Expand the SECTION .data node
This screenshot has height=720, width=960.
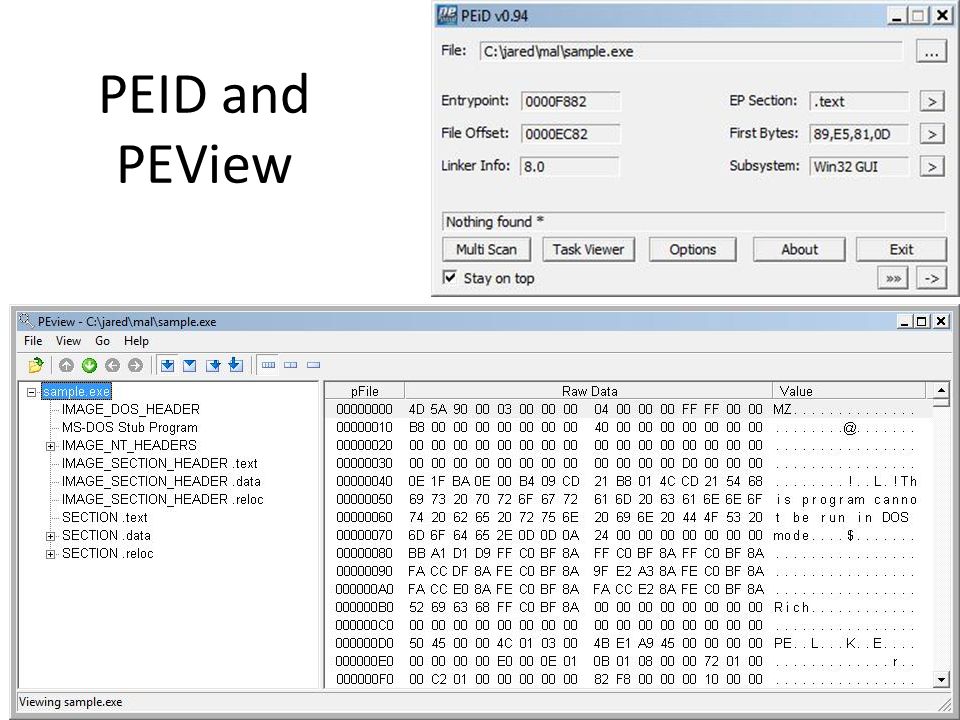(x=50, y=536)
